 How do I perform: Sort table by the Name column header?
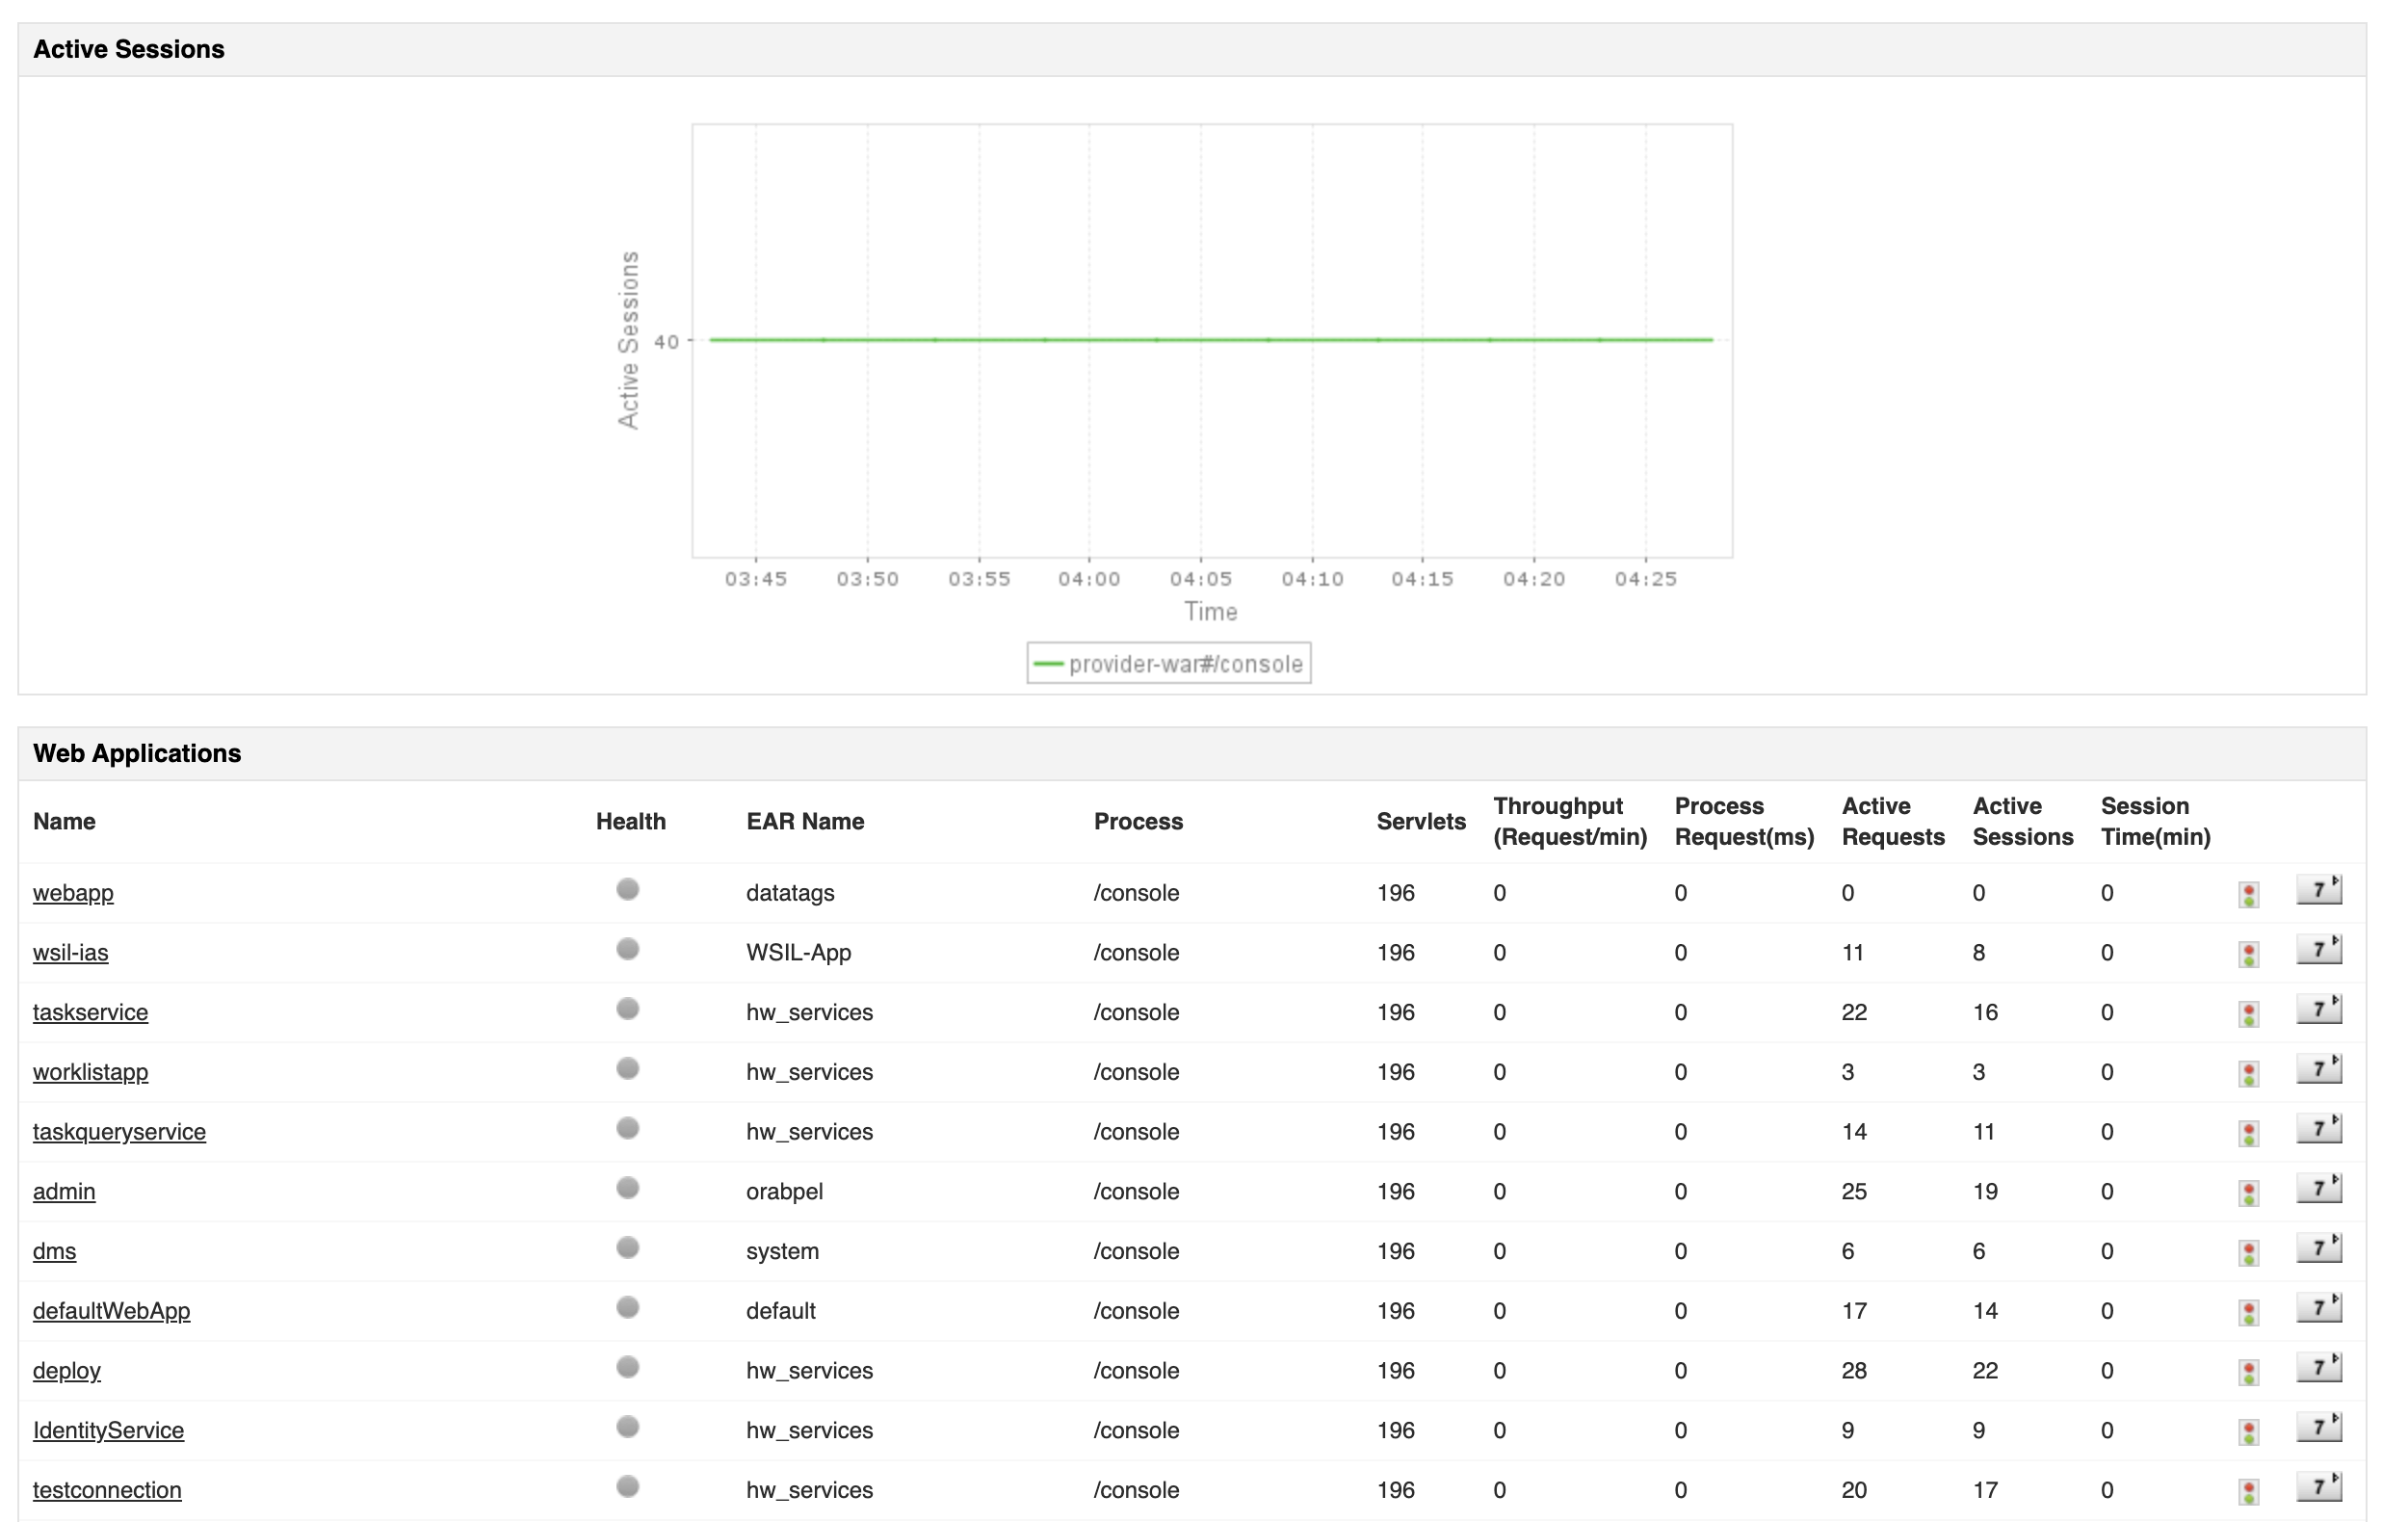click(64, 821)
